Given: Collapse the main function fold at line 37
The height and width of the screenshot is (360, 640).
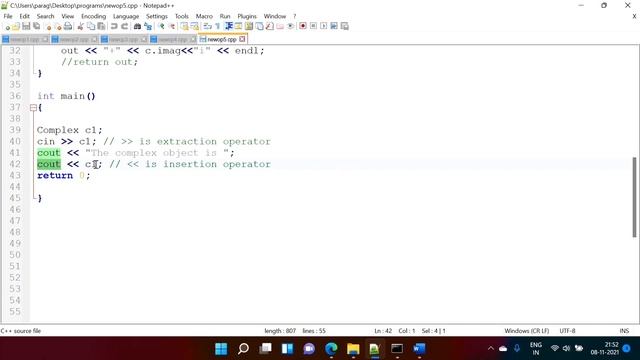Looking at the screenshot, I should pyautogui.click(x=33, y=108).
